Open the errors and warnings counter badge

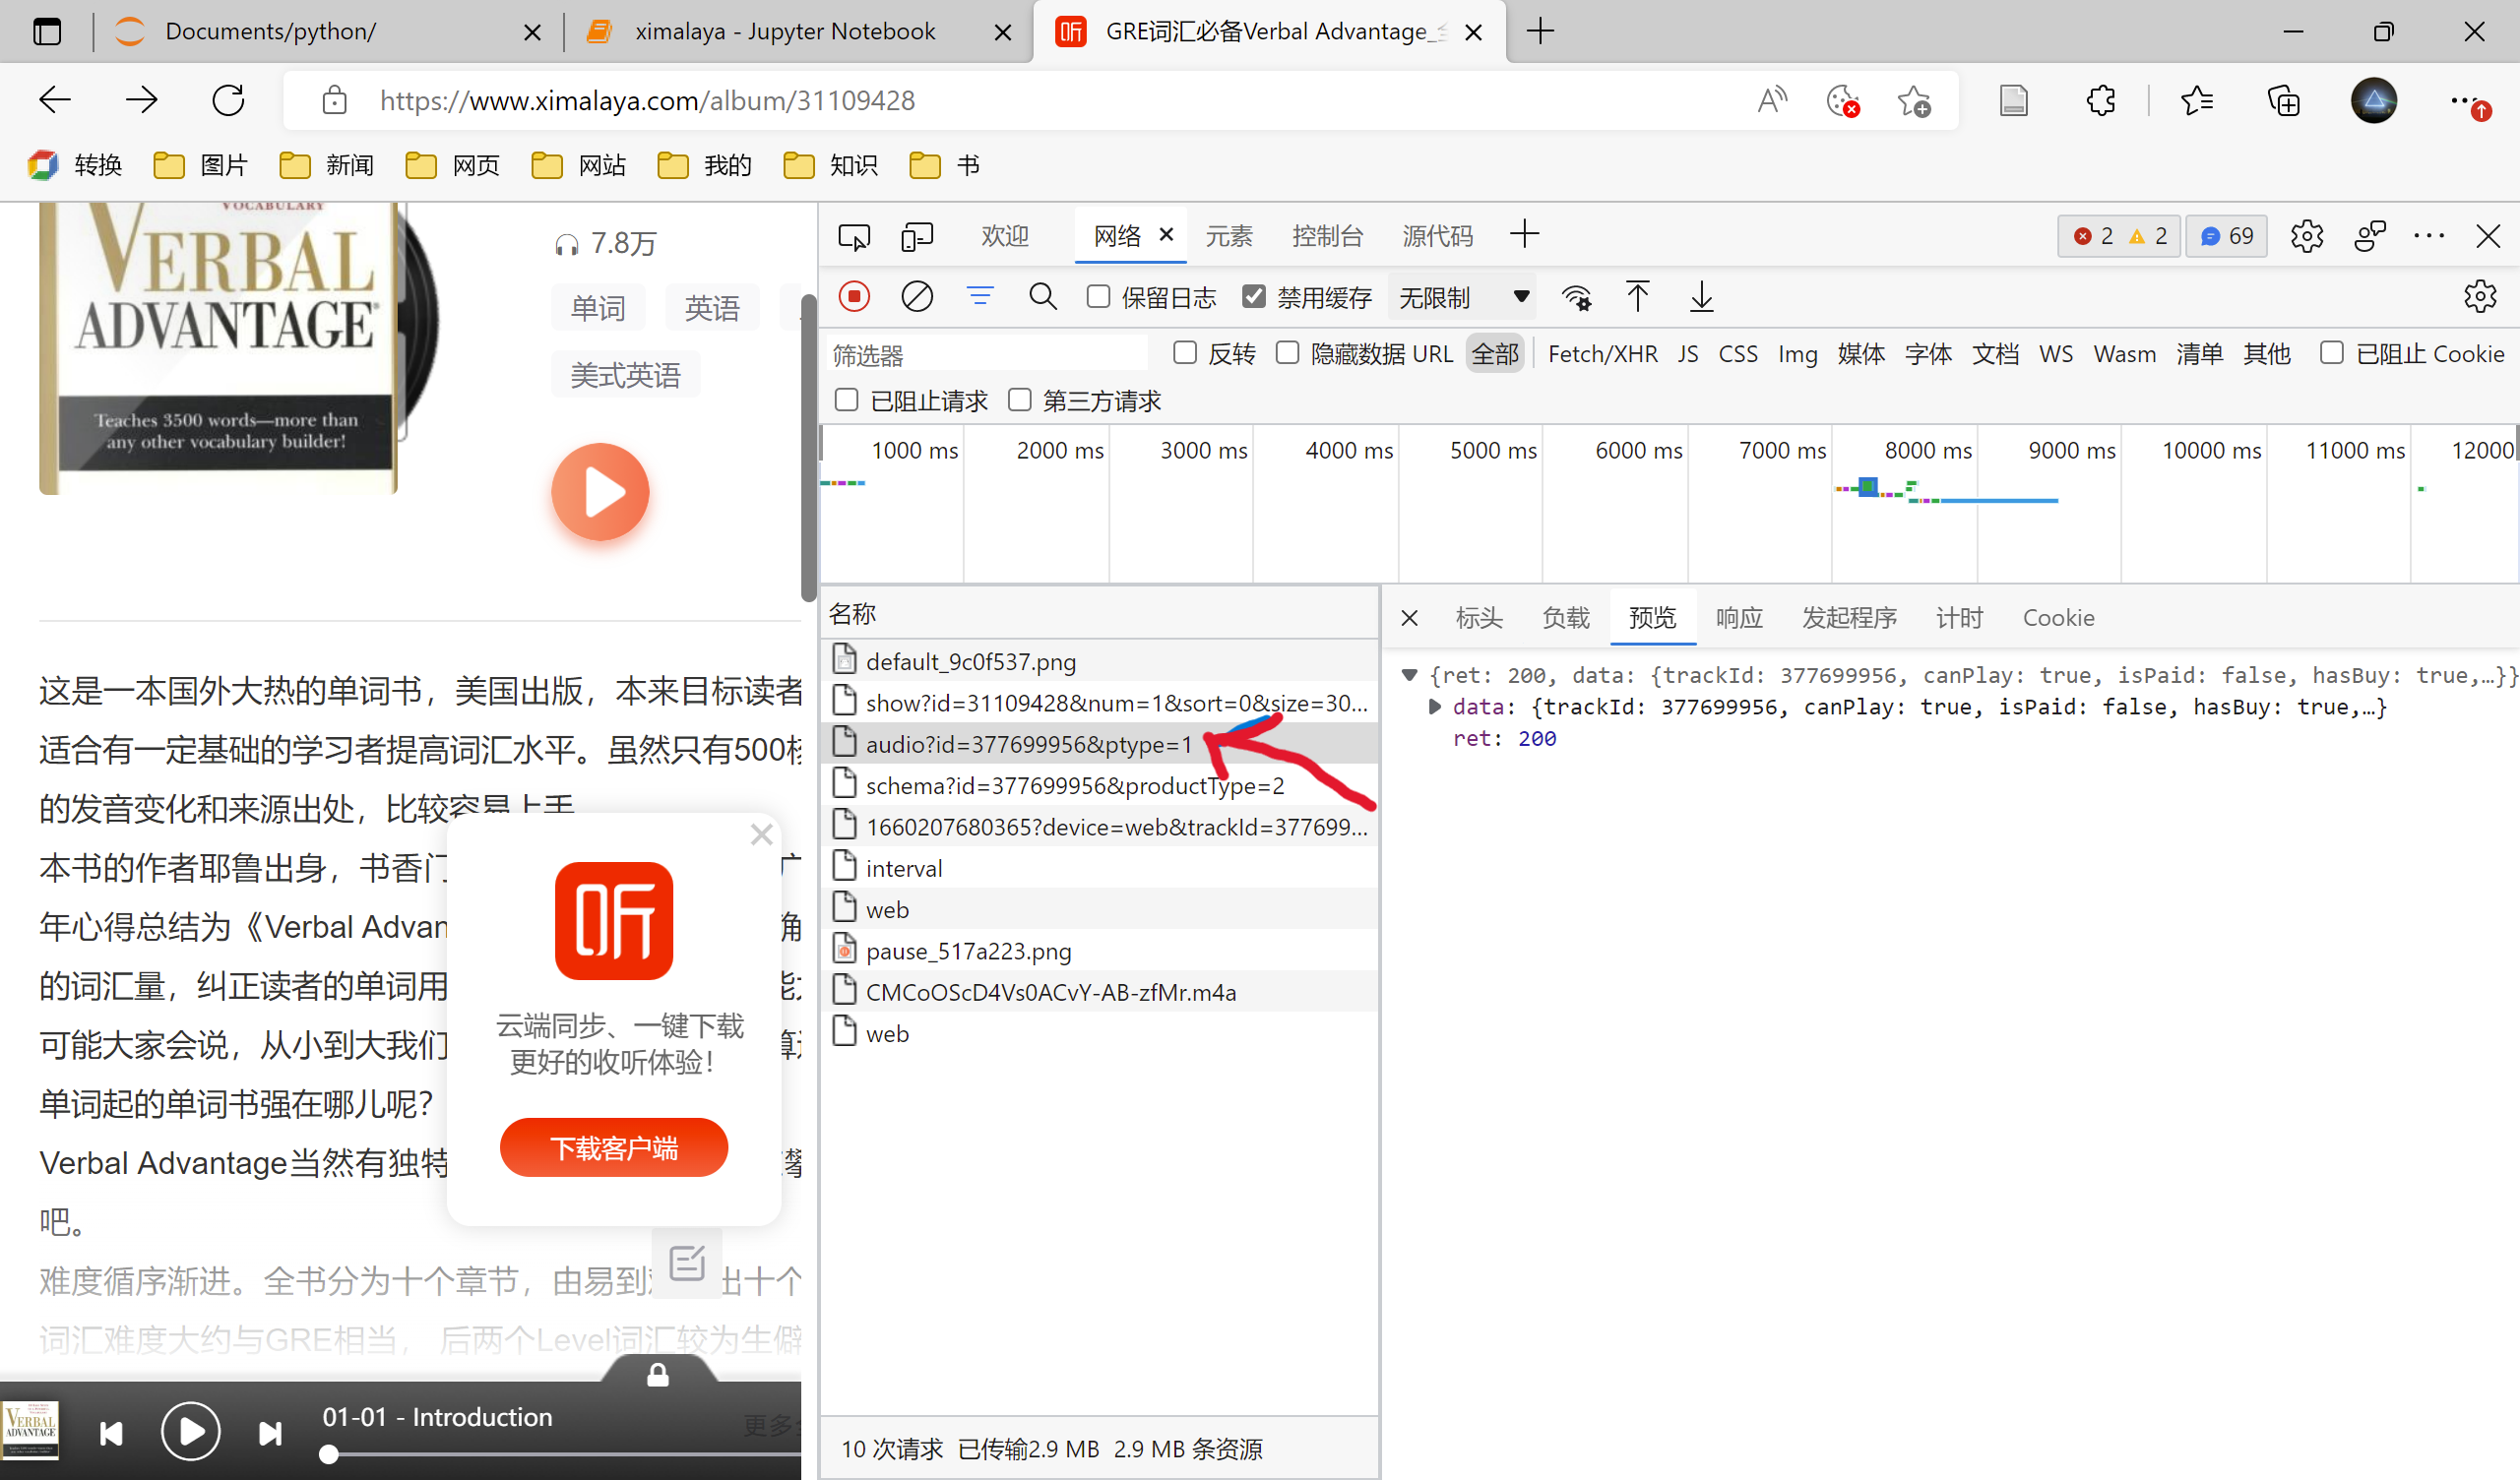point(2120,236)
